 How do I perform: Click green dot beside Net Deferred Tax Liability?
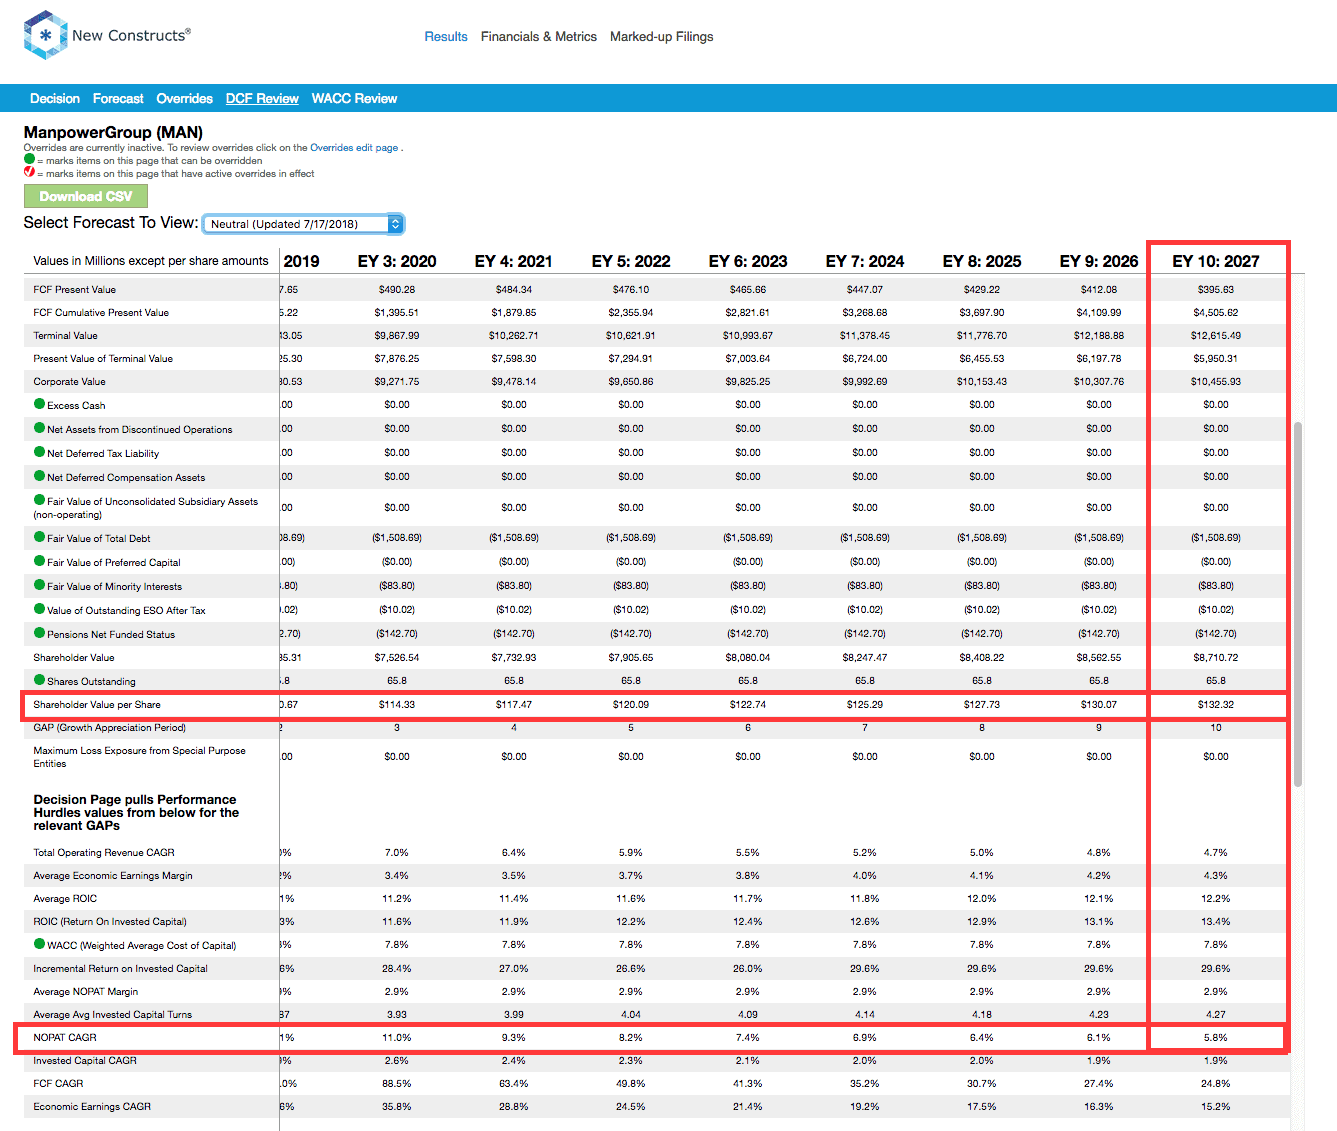(39, 452)
